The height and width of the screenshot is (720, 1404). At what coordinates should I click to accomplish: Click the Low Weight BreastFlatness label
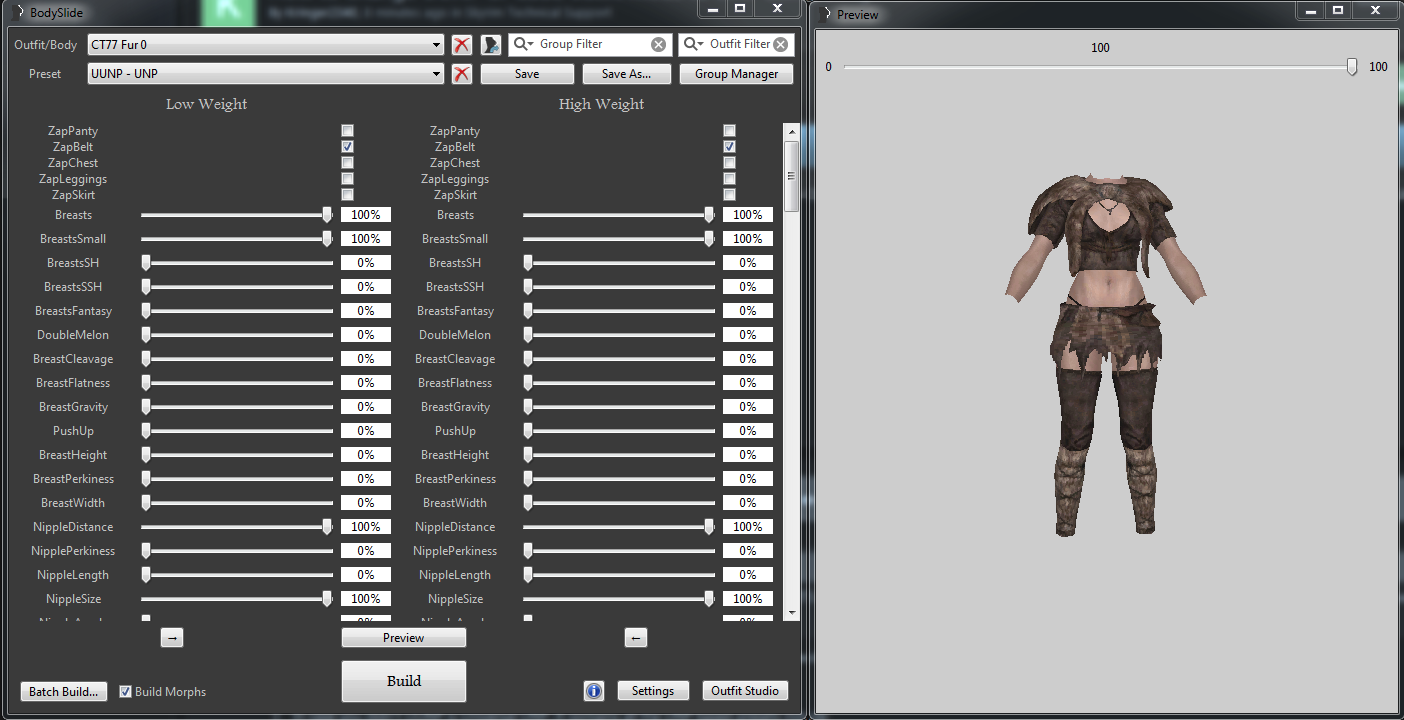[x=73, y=383]
